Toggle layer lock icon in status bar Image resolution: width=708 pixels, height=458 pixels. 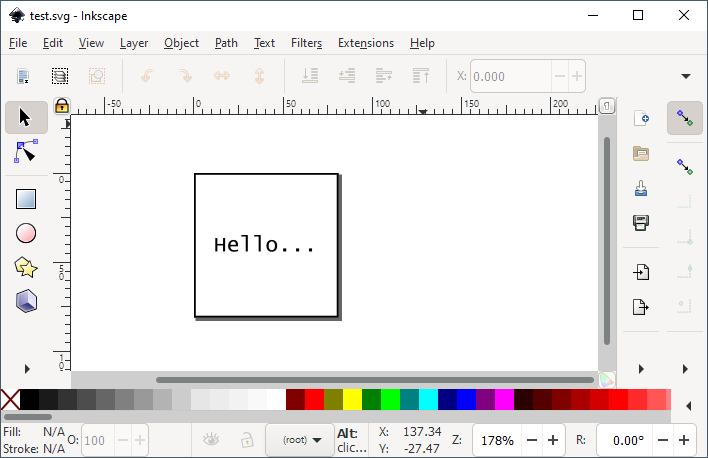(247, 439)
